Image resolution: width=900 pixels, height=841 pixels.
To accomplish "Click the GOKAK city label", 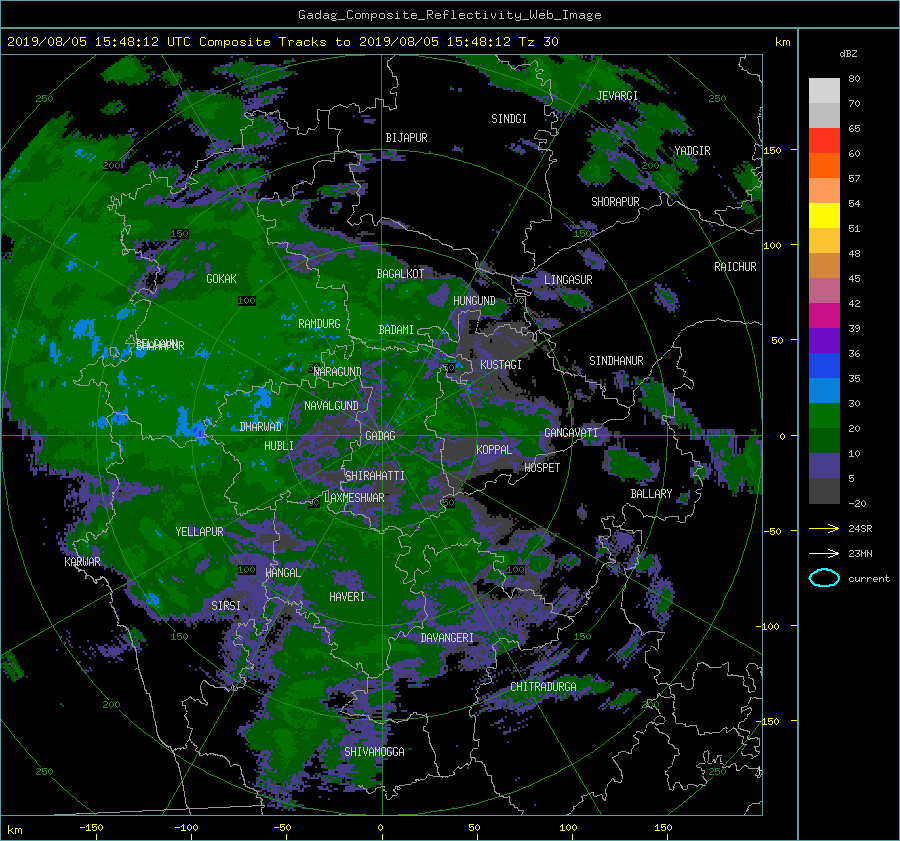I will click(221, 279).
